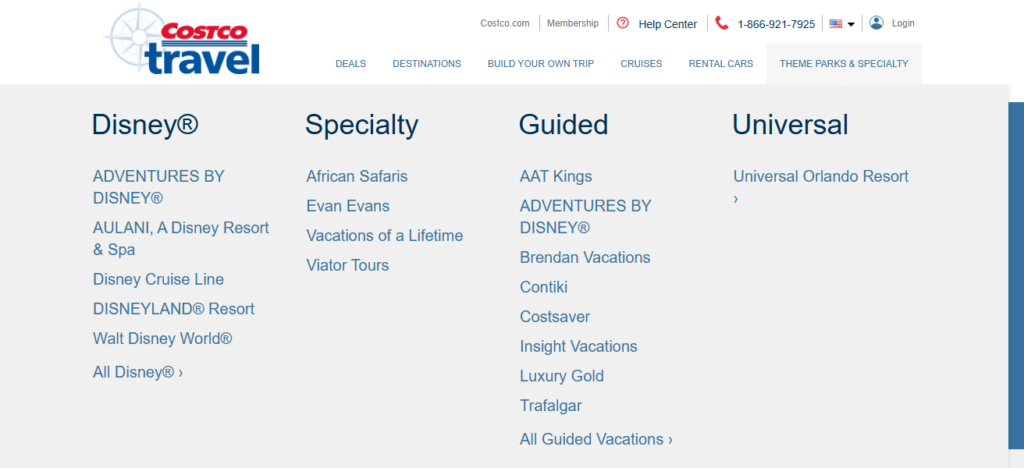The width and height of the screenshot is (1024, 468).
Task: Open AAT Kings guided vacations
Action: point(556,176)
